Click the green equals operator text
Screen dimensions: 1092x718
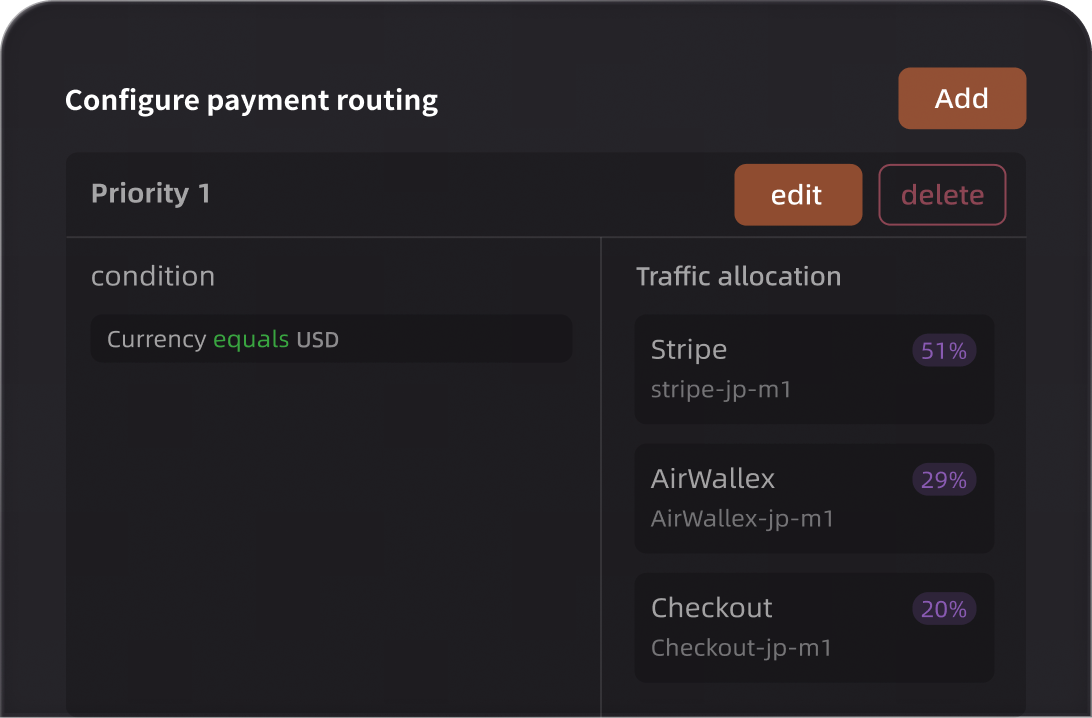click(250, 339)
